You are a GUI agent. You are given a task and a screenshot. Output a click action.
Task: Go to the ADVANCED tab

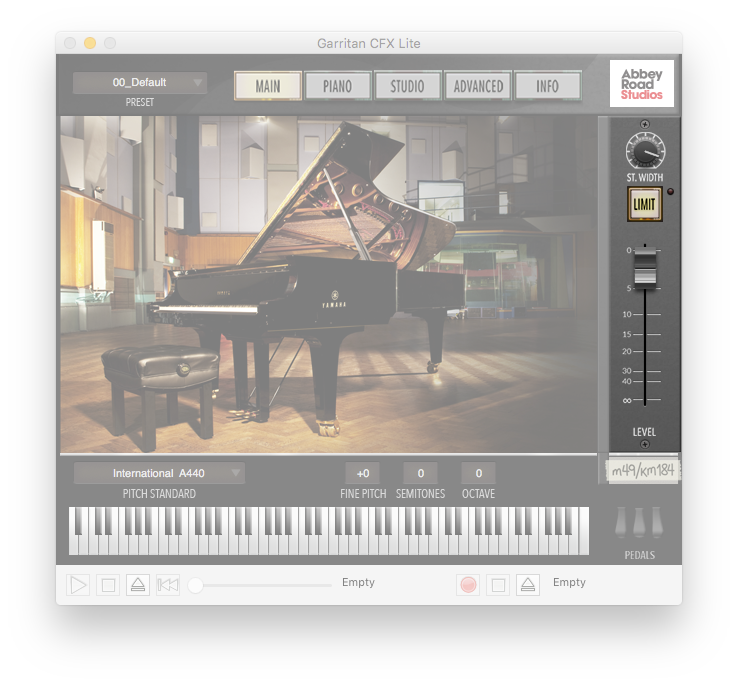[x=478, y=86]
